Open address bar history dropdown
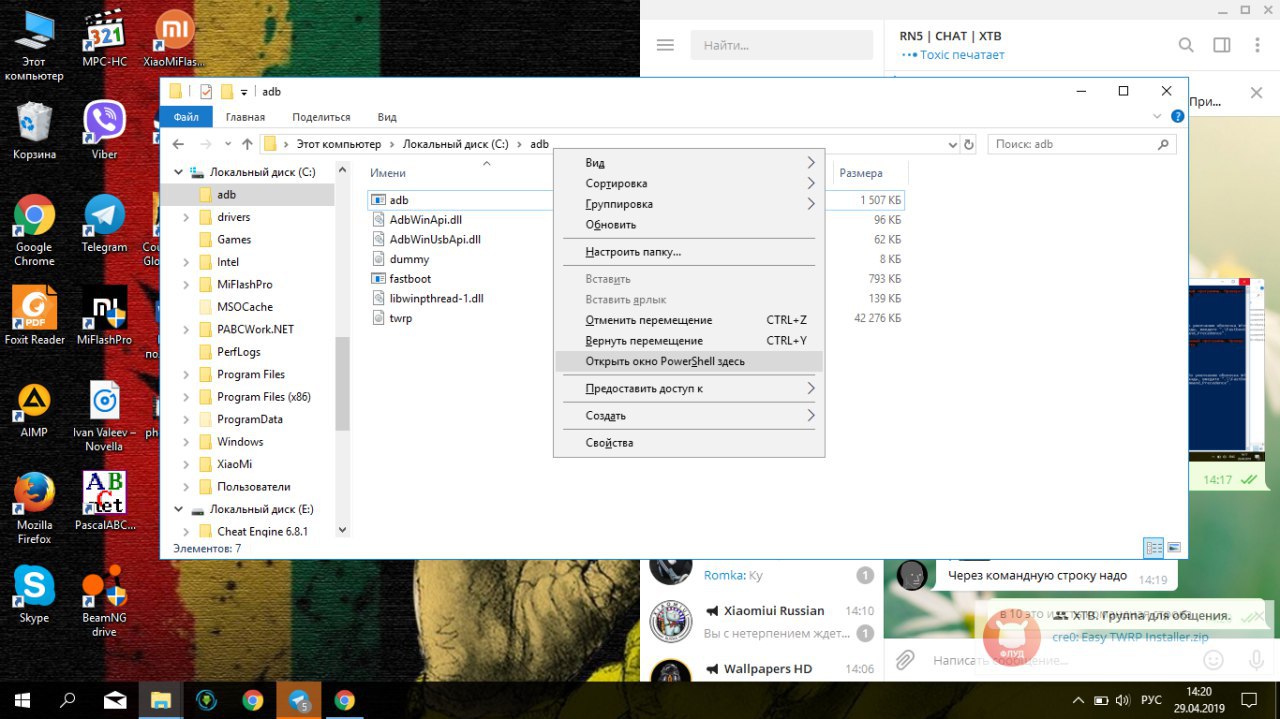Image resolution: width=1280 pixels, height=719 pixels. [951, 144]
